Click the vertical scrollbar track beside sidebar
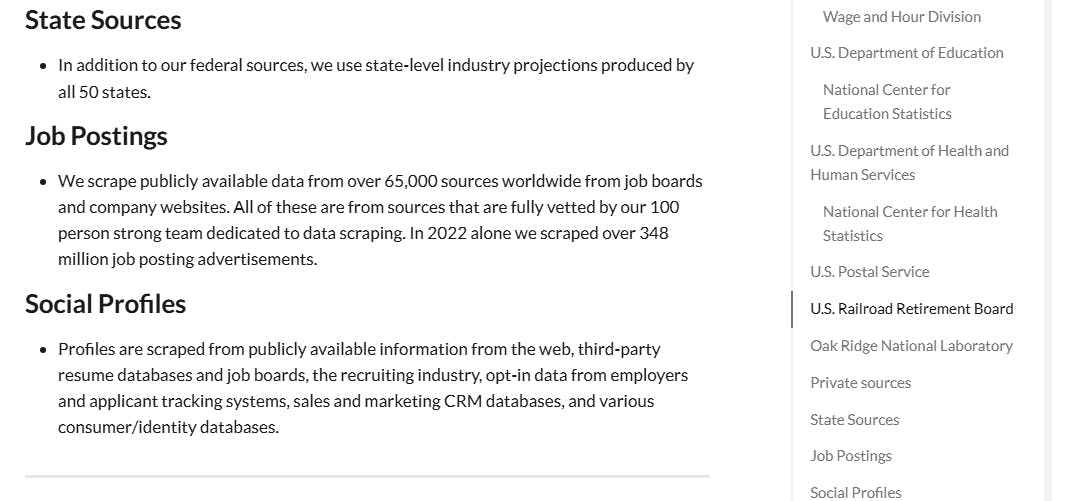Viewport: 1067px width, 501px height. (1047, 250)
